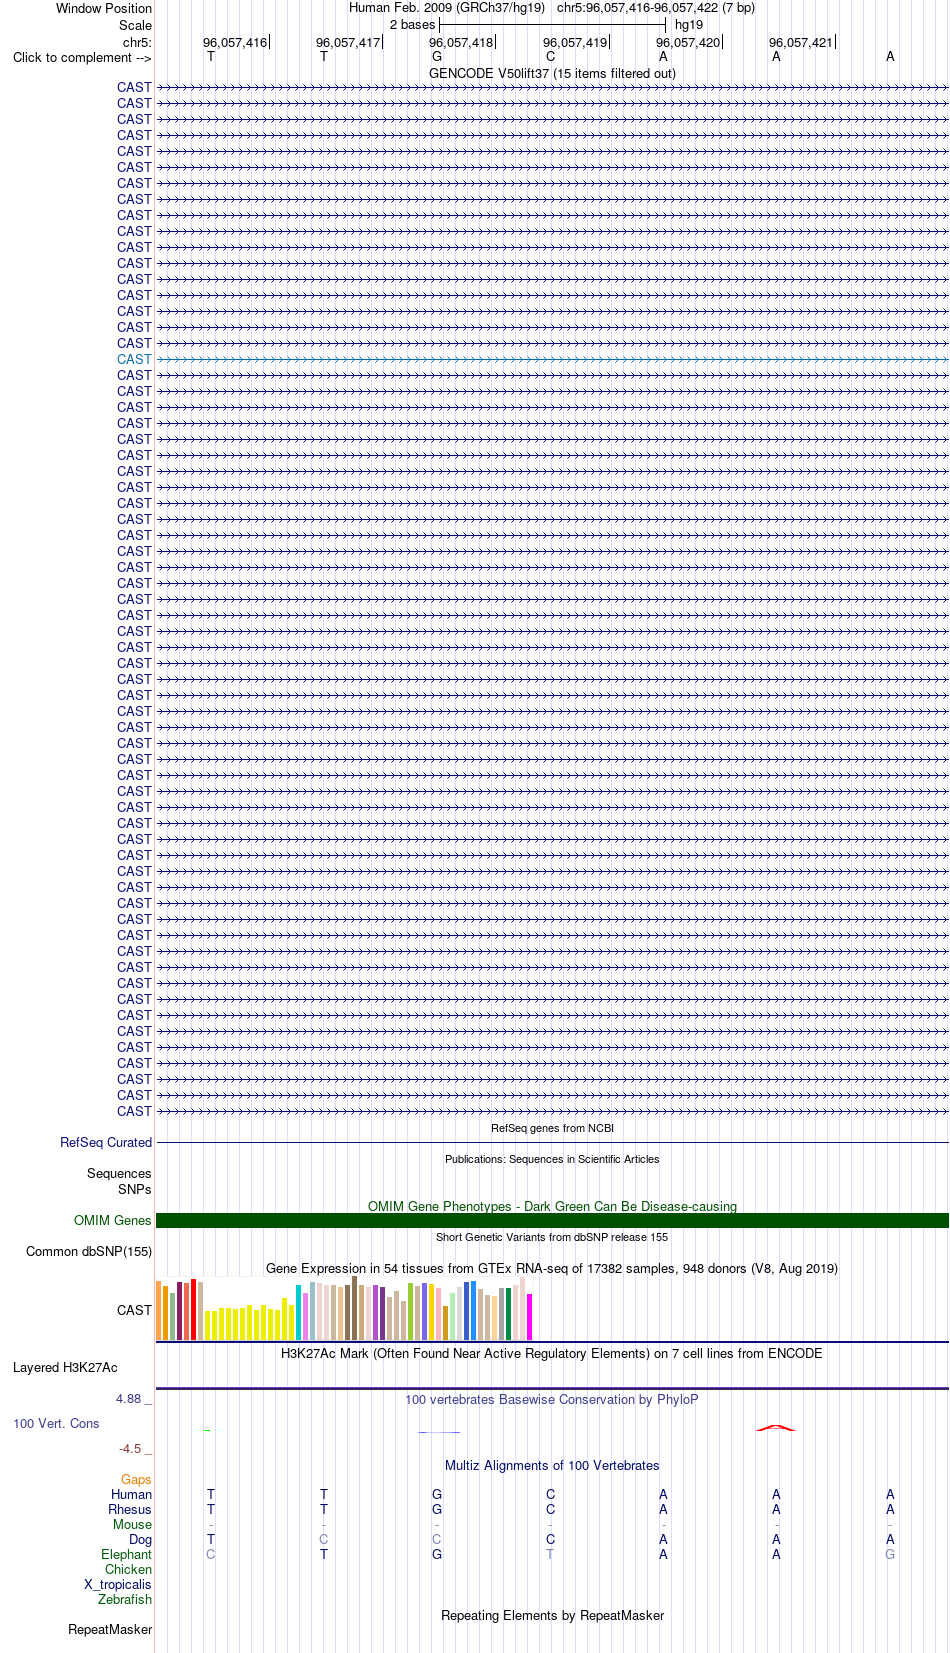Click position label 96,057,418 on the ruler

click(x=461, y=42)
